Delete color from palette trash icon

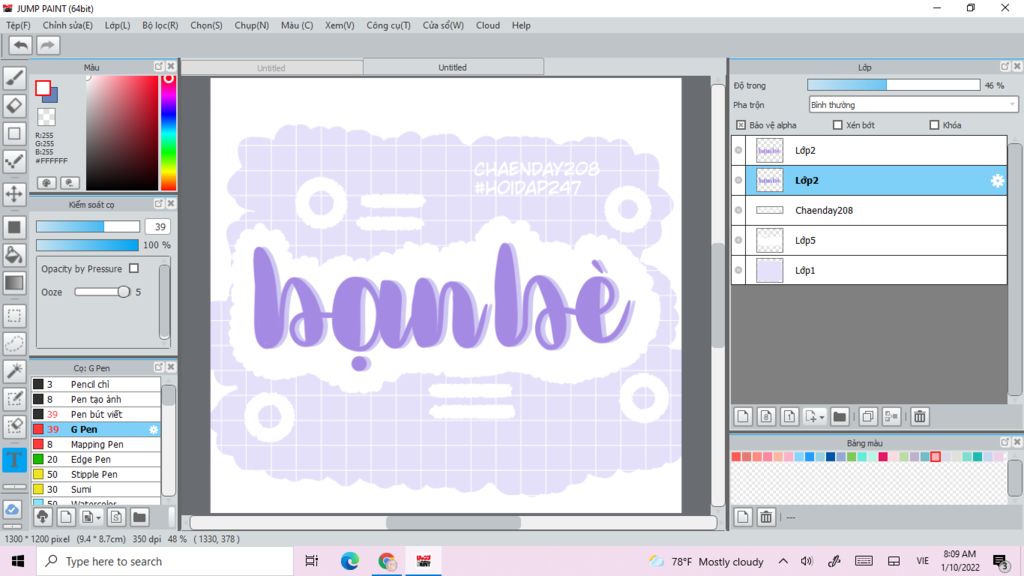[x=766, y=517]
